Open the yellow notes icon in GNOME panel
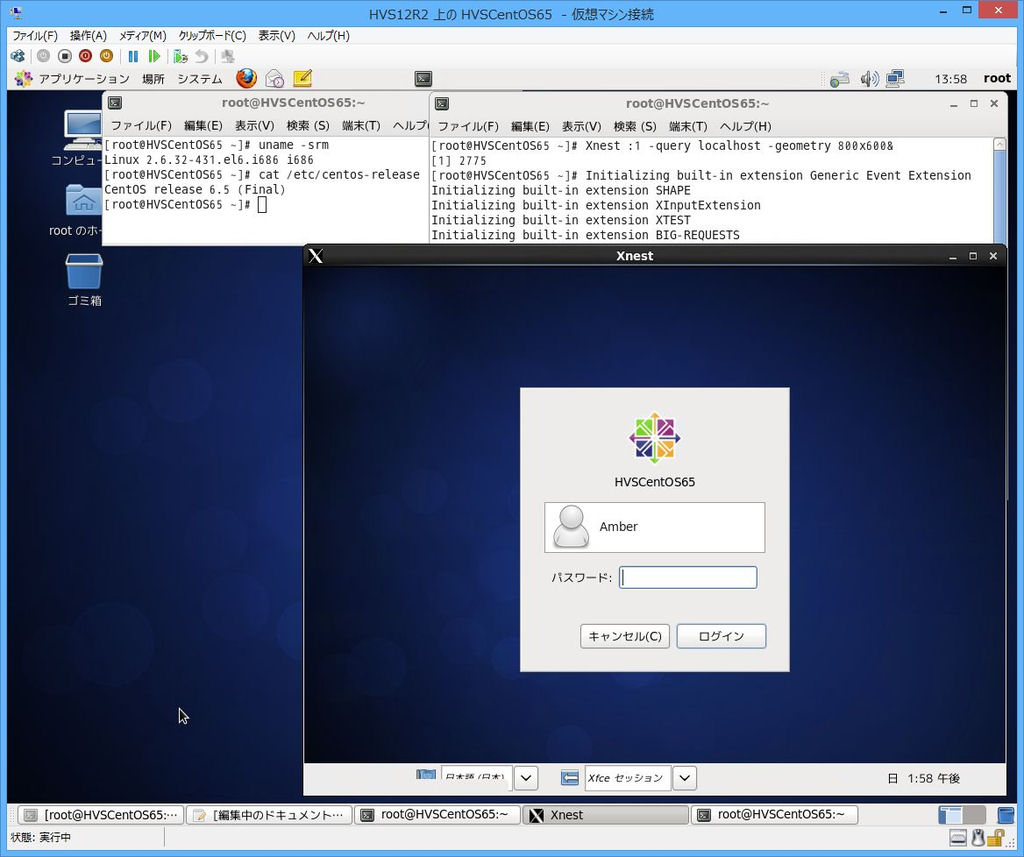 click(302, 78)
